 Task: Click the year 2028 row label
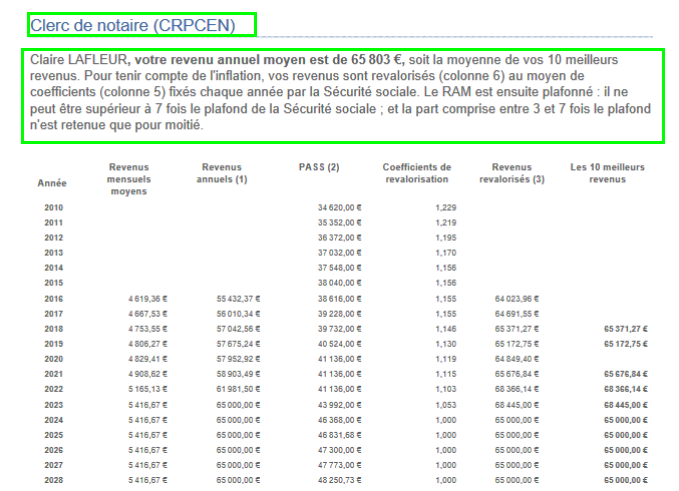53,481
